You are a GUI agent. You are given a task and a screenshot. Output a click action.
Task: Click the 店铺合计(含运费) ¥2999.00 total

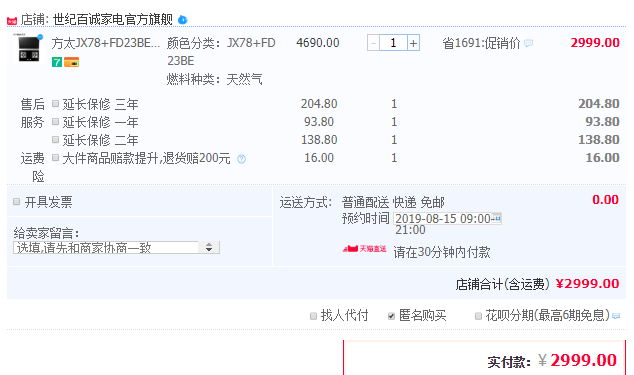click(537, 284)
